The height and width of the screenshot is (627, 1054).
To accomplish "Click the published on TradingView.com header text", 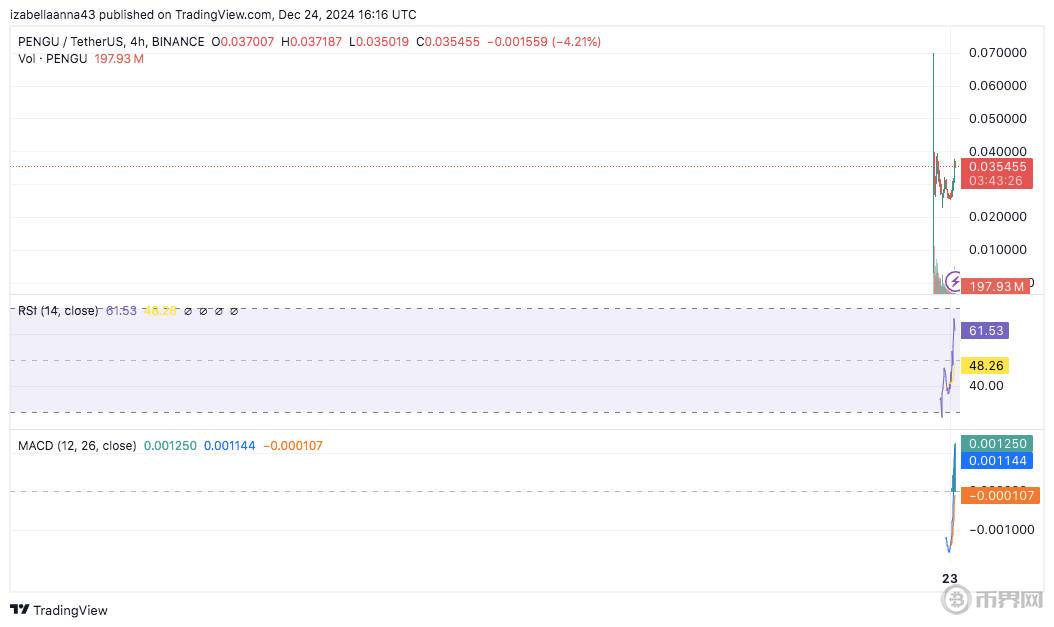I will 212,15.
